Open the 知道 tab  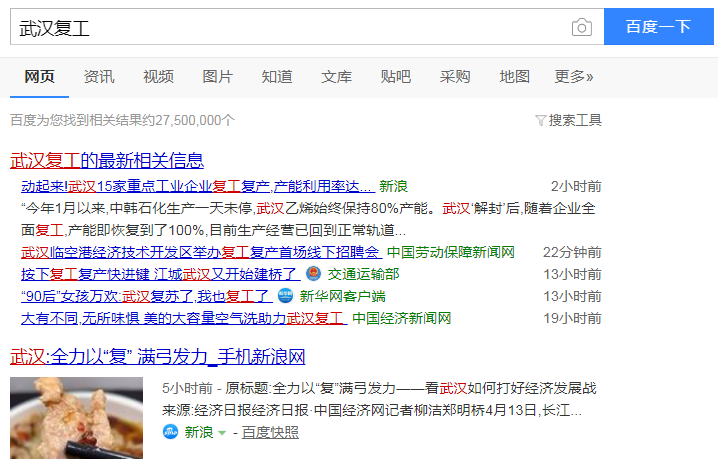277,76
